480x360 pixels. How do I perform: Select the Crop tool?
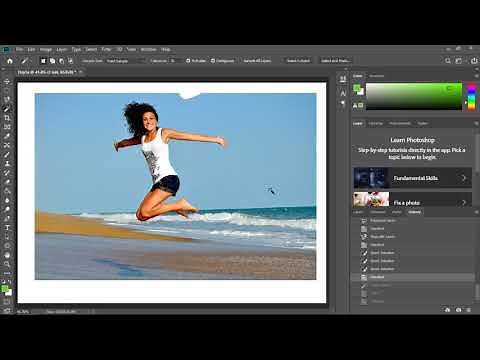[7, 118]
